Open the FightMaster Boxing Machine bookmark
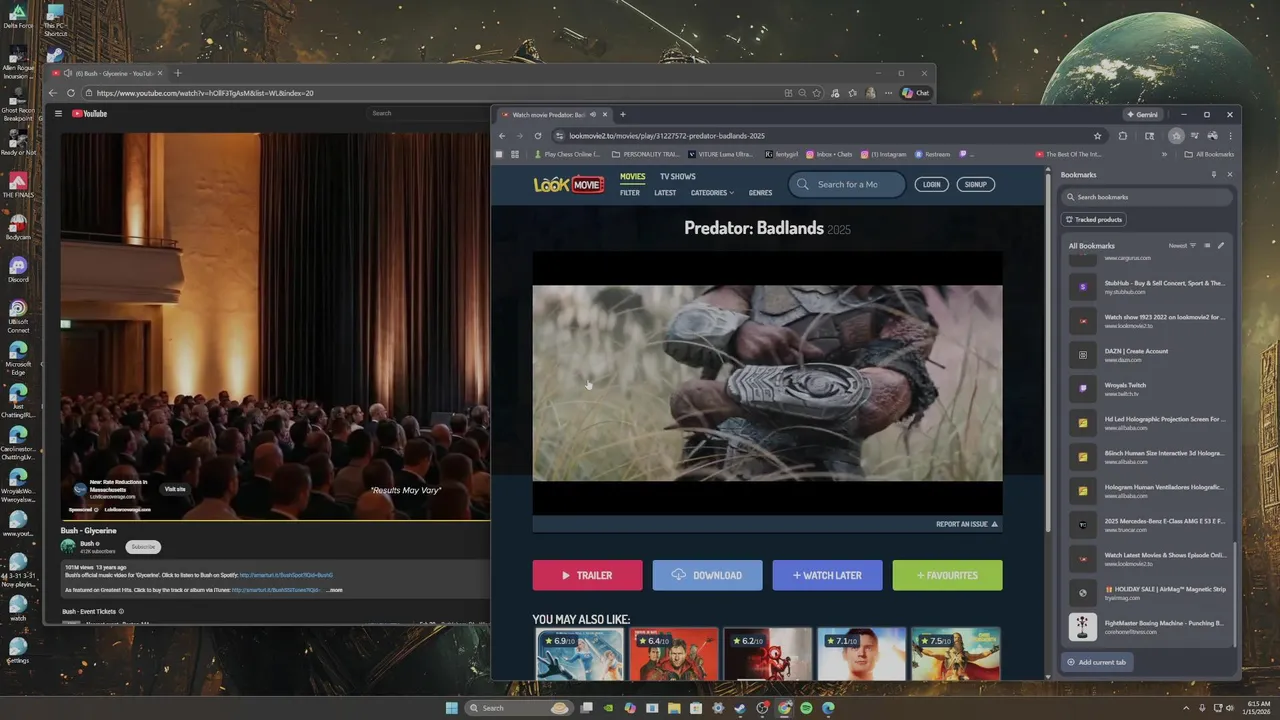Screen dimensions: 1280x720 (1148, 627)
